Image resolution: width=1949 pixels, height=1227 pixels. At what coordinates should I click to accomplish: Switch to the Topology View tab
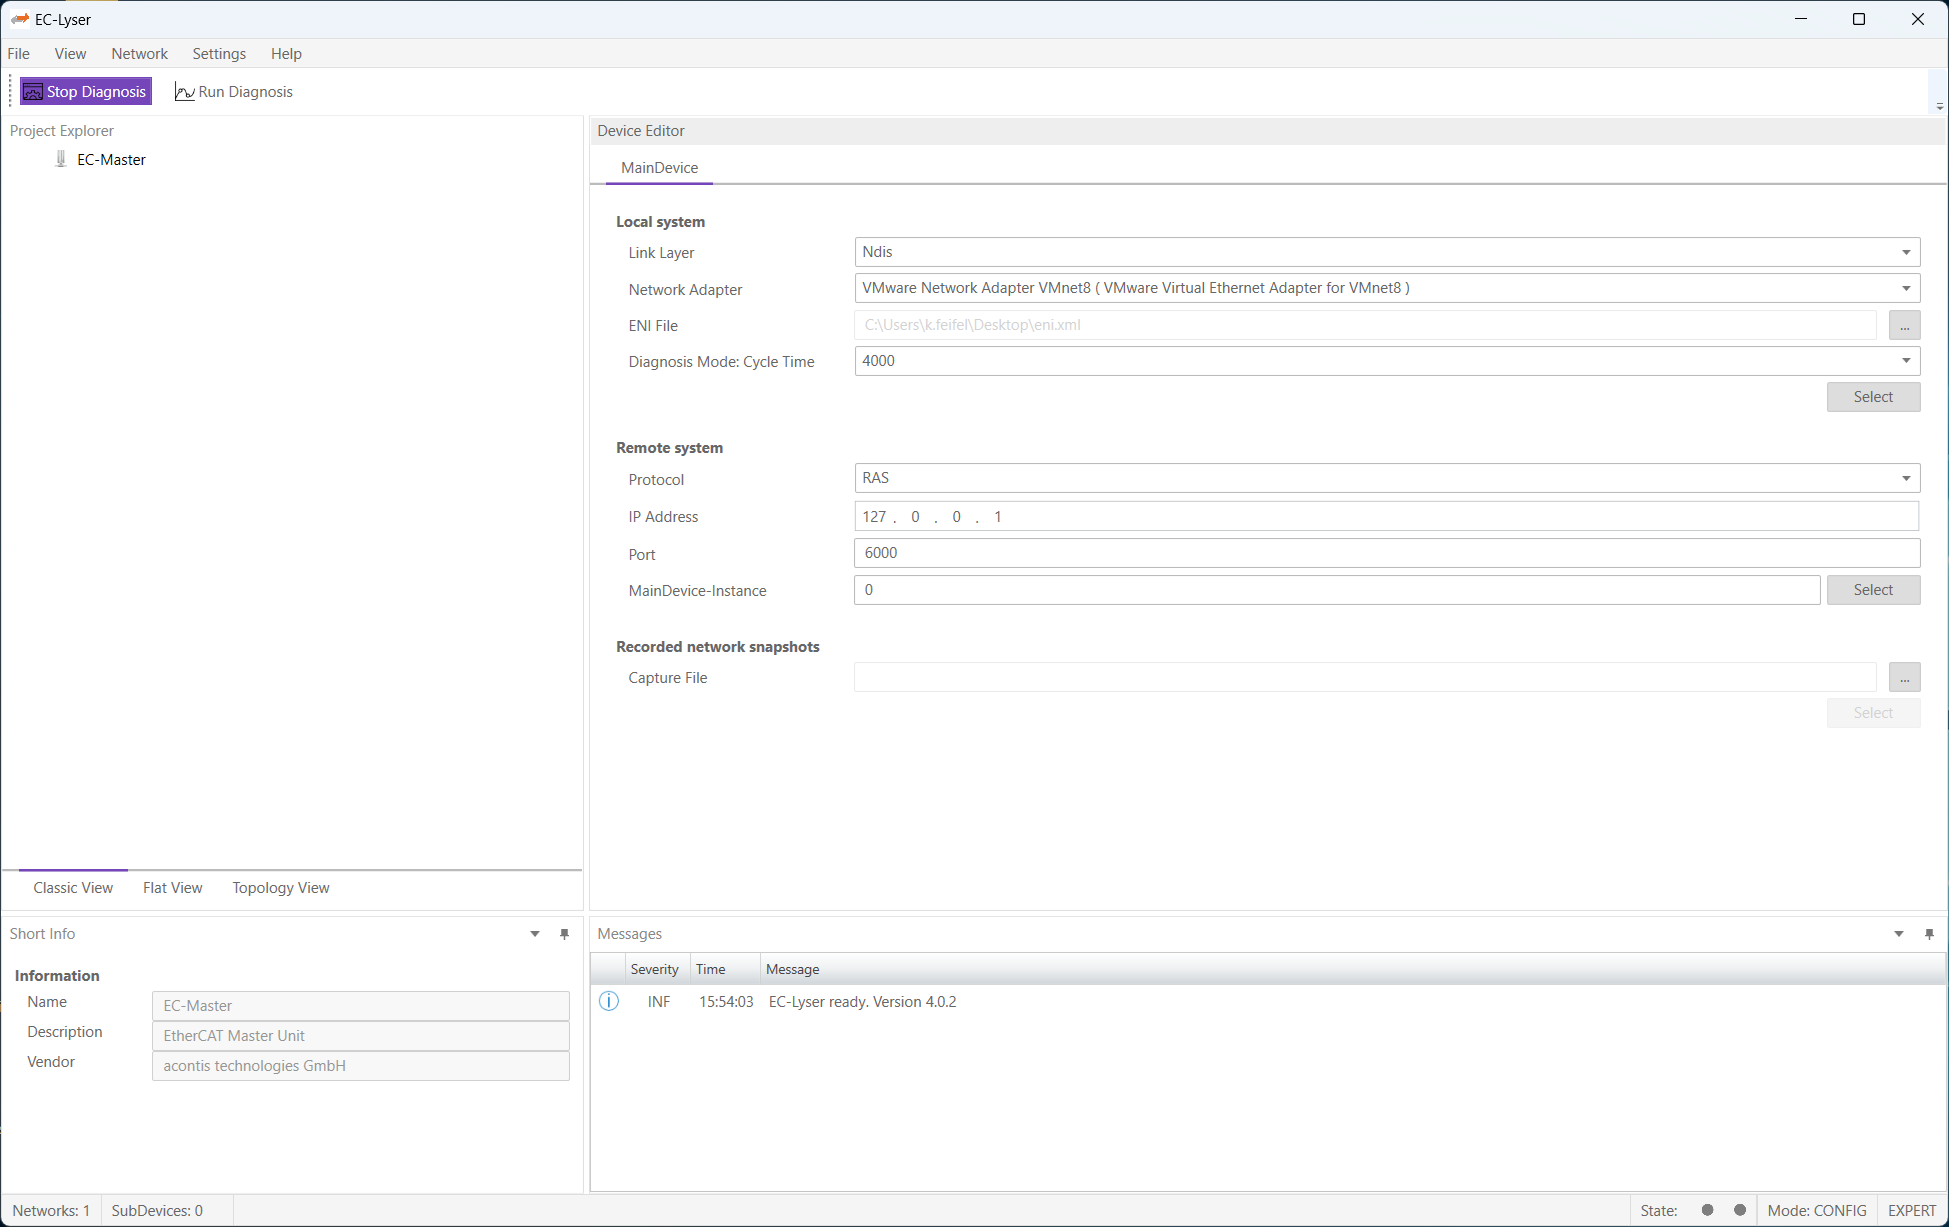280,888
